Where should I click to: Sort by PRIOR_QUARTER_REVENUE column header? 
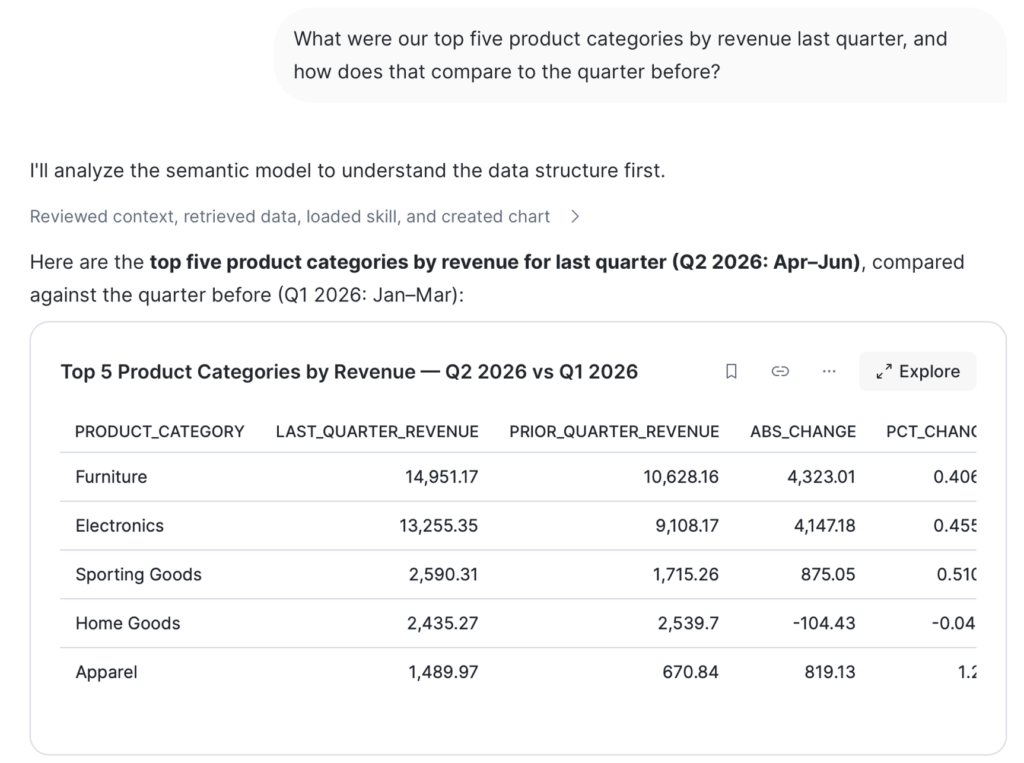[614, 431]
